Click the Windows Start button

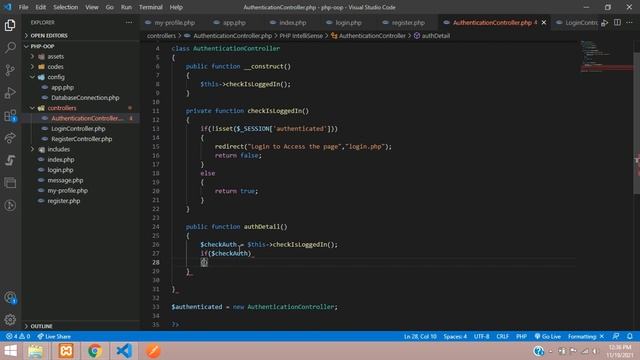(x=10, y=351)
